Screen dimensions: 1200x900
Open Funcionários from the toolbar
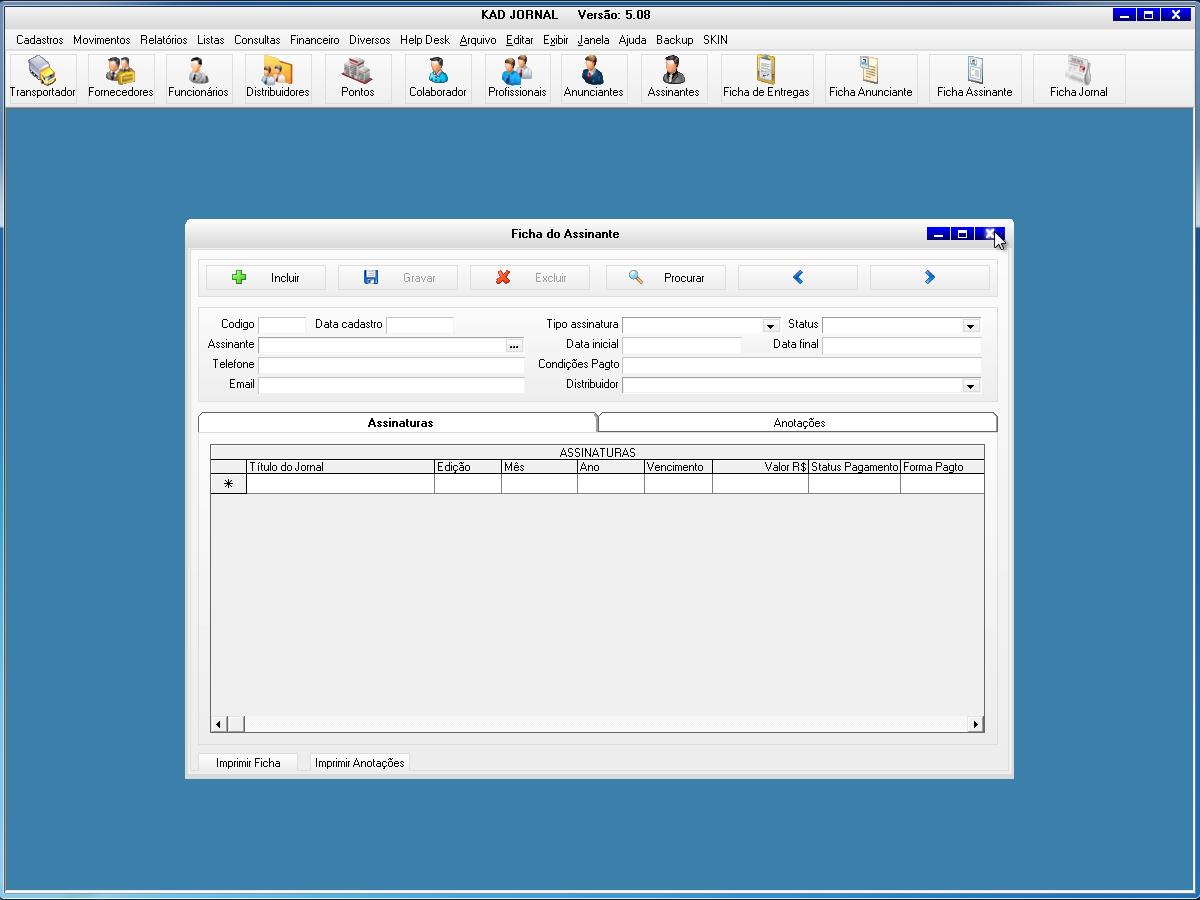(x=198, y=78)
